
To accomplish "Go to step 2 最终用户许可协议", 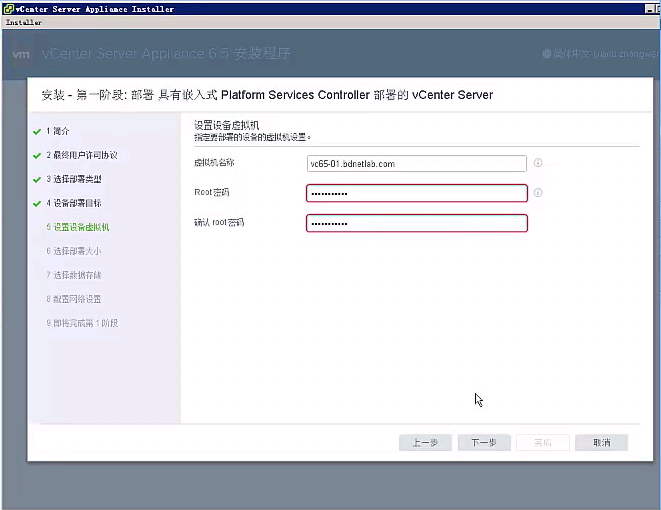I will click(82, 155).
